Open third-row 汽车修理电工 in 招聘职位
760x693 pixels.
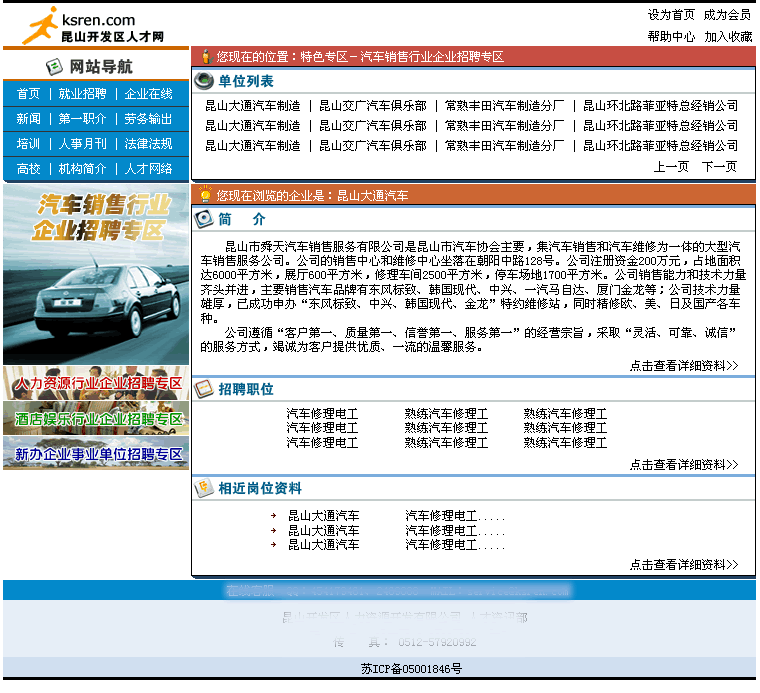point(322,442)
